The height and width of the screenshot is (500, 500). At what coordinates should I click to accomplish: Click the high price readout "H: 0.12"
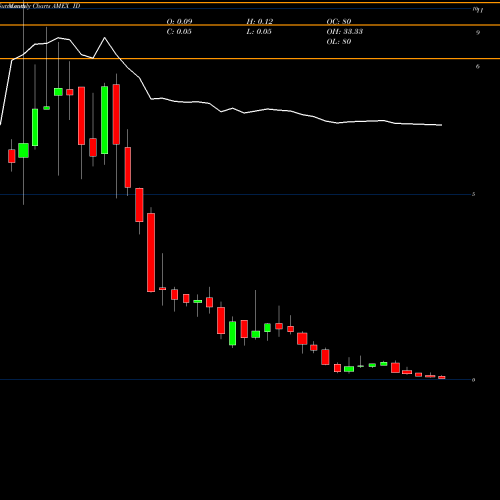pos(260,21)
